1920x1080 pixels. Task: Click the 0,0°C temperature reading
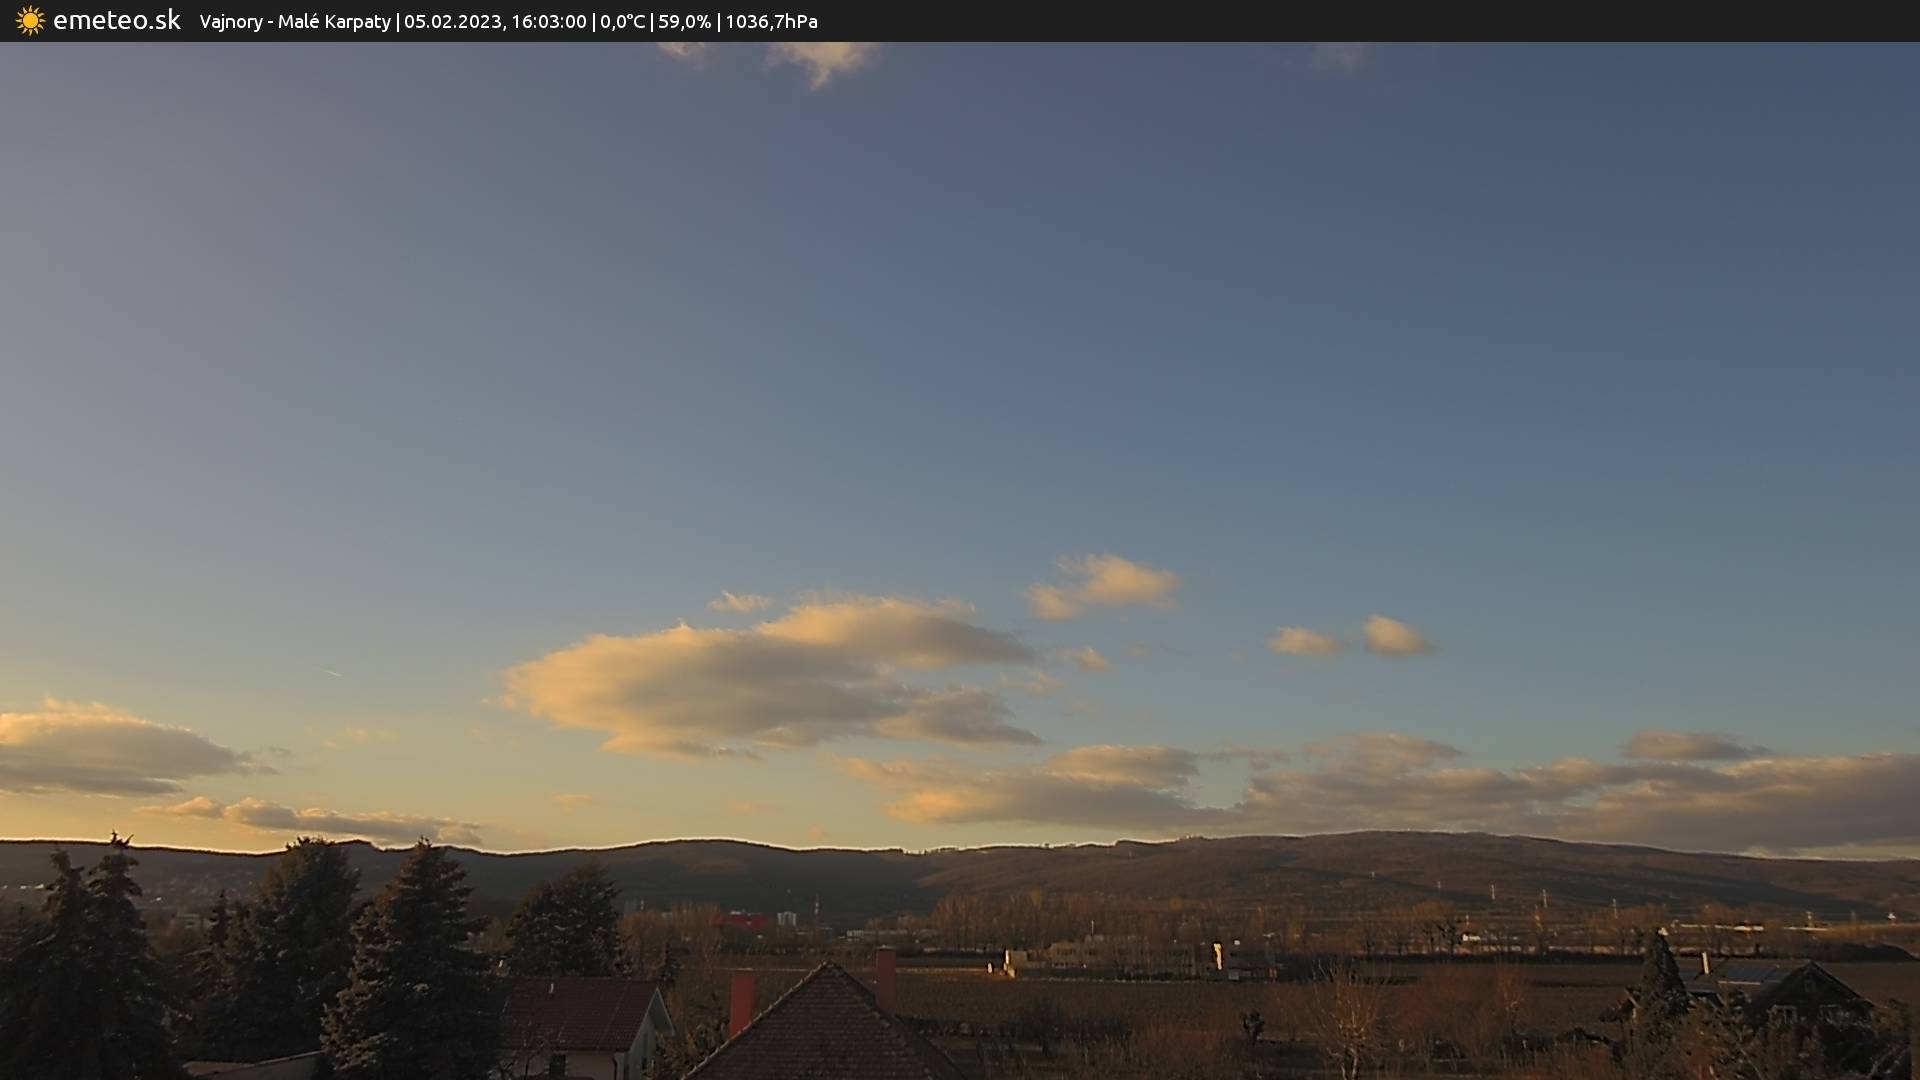click(x=622, y=22)
